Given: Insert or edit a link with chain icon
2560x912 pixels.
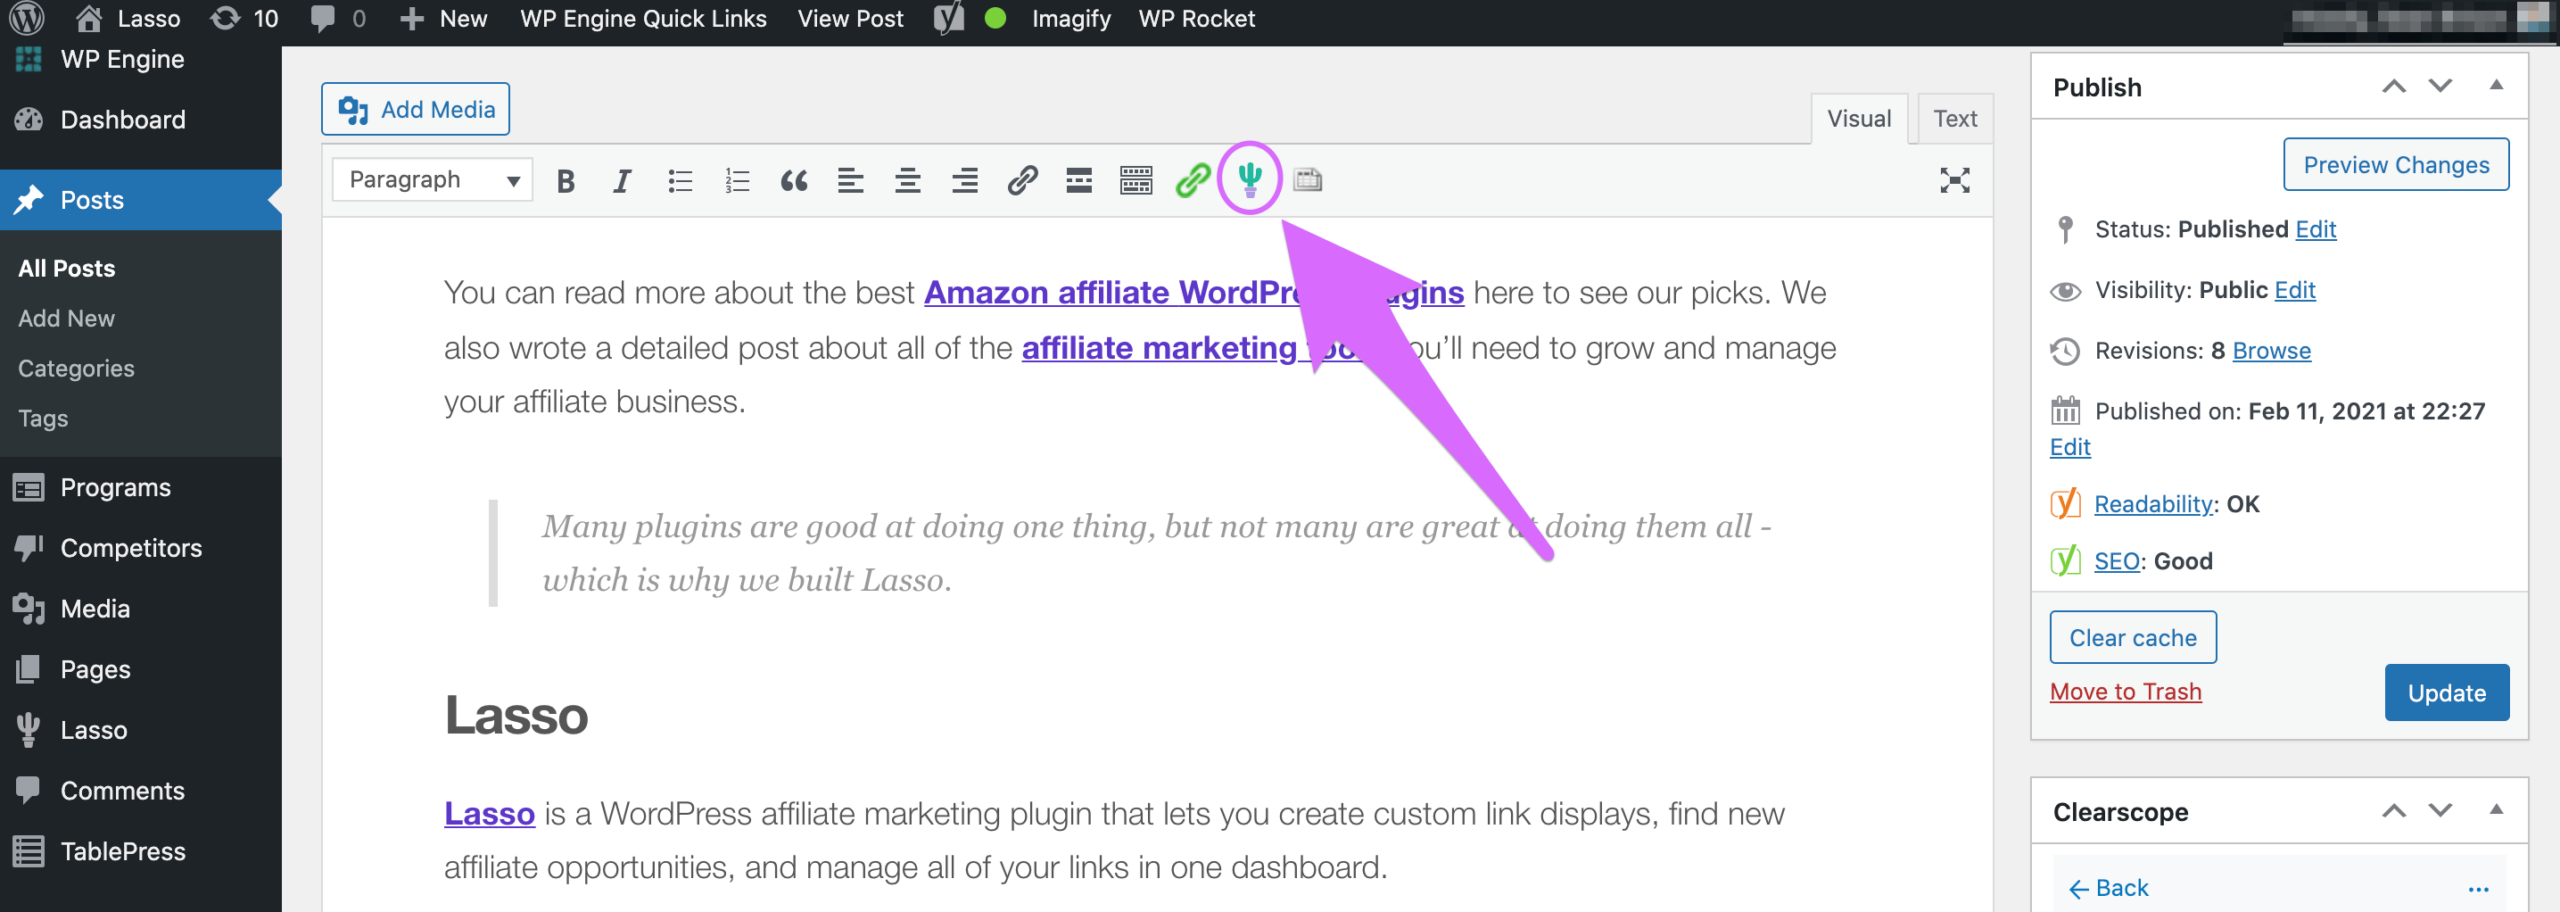Looking at the screenshot, I should (x=1022, y=181).
